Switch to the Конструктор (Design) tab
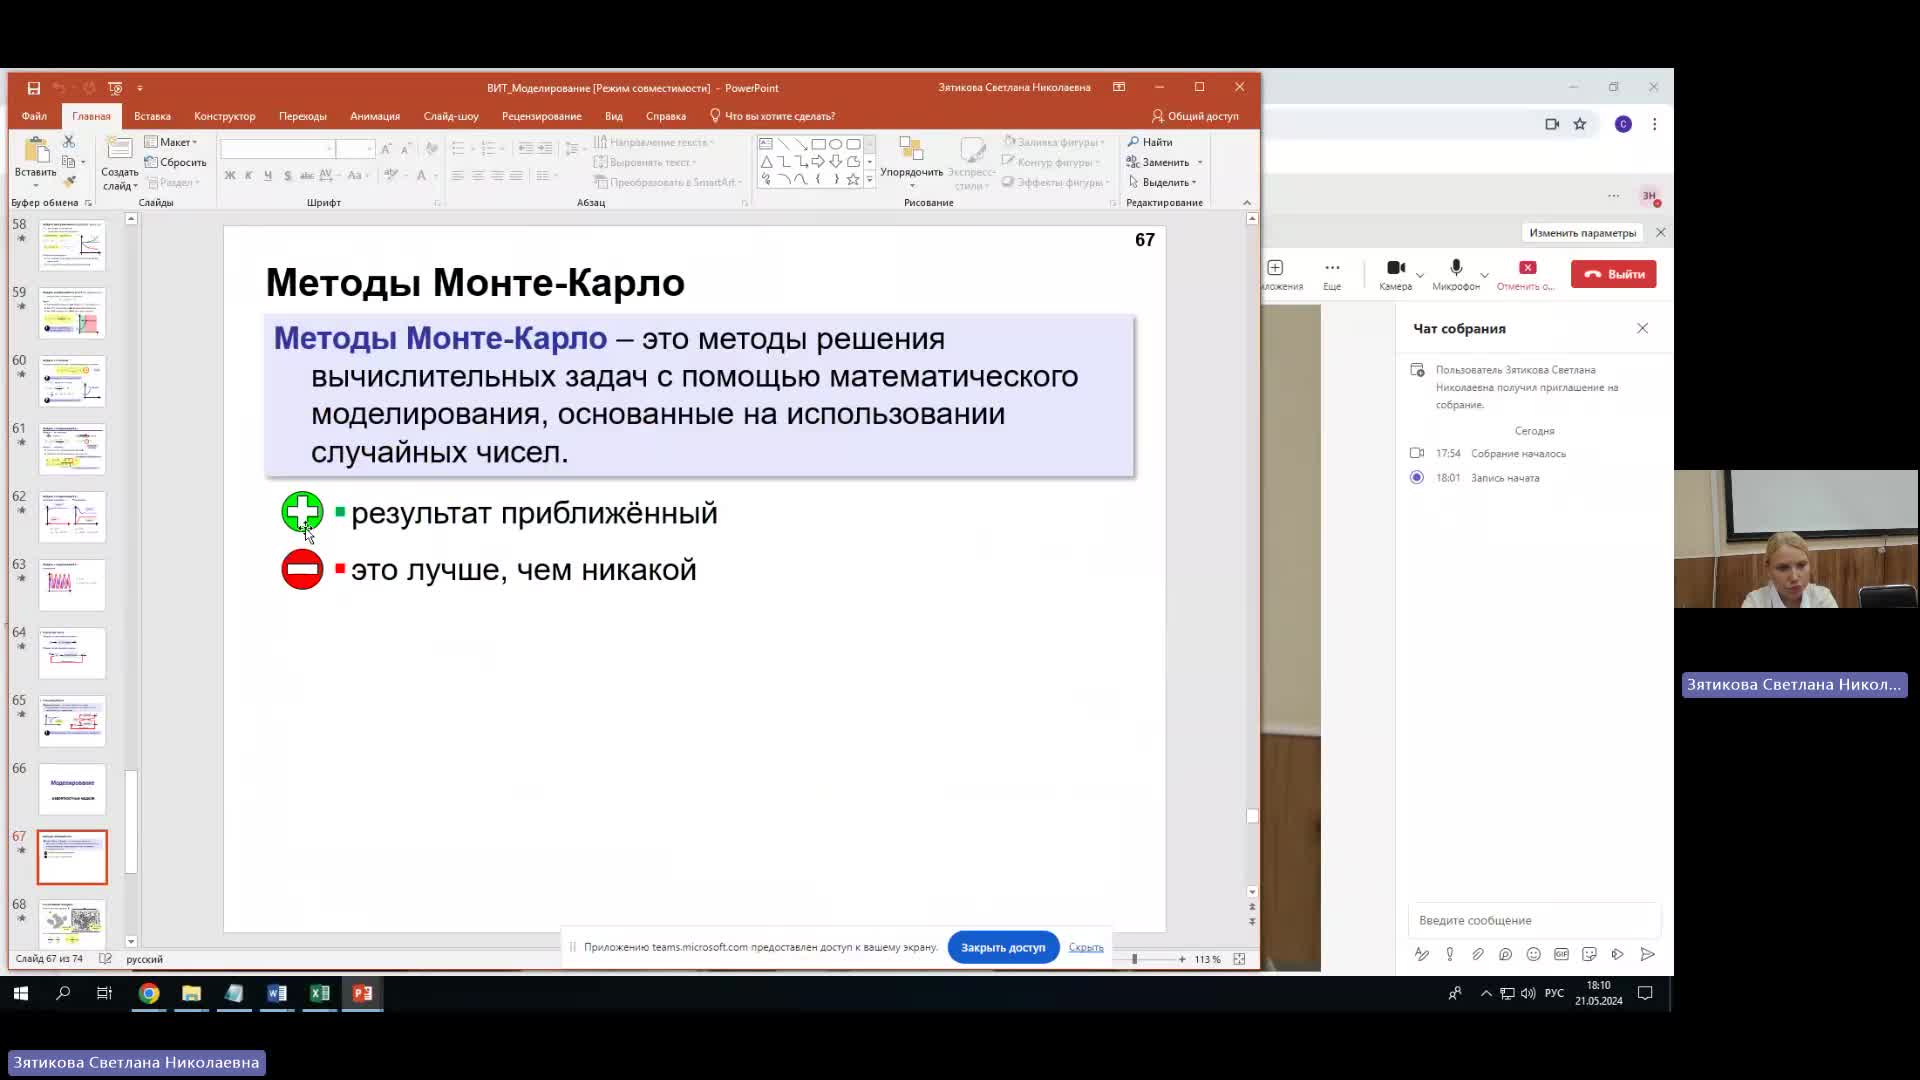 coord(224,116)
